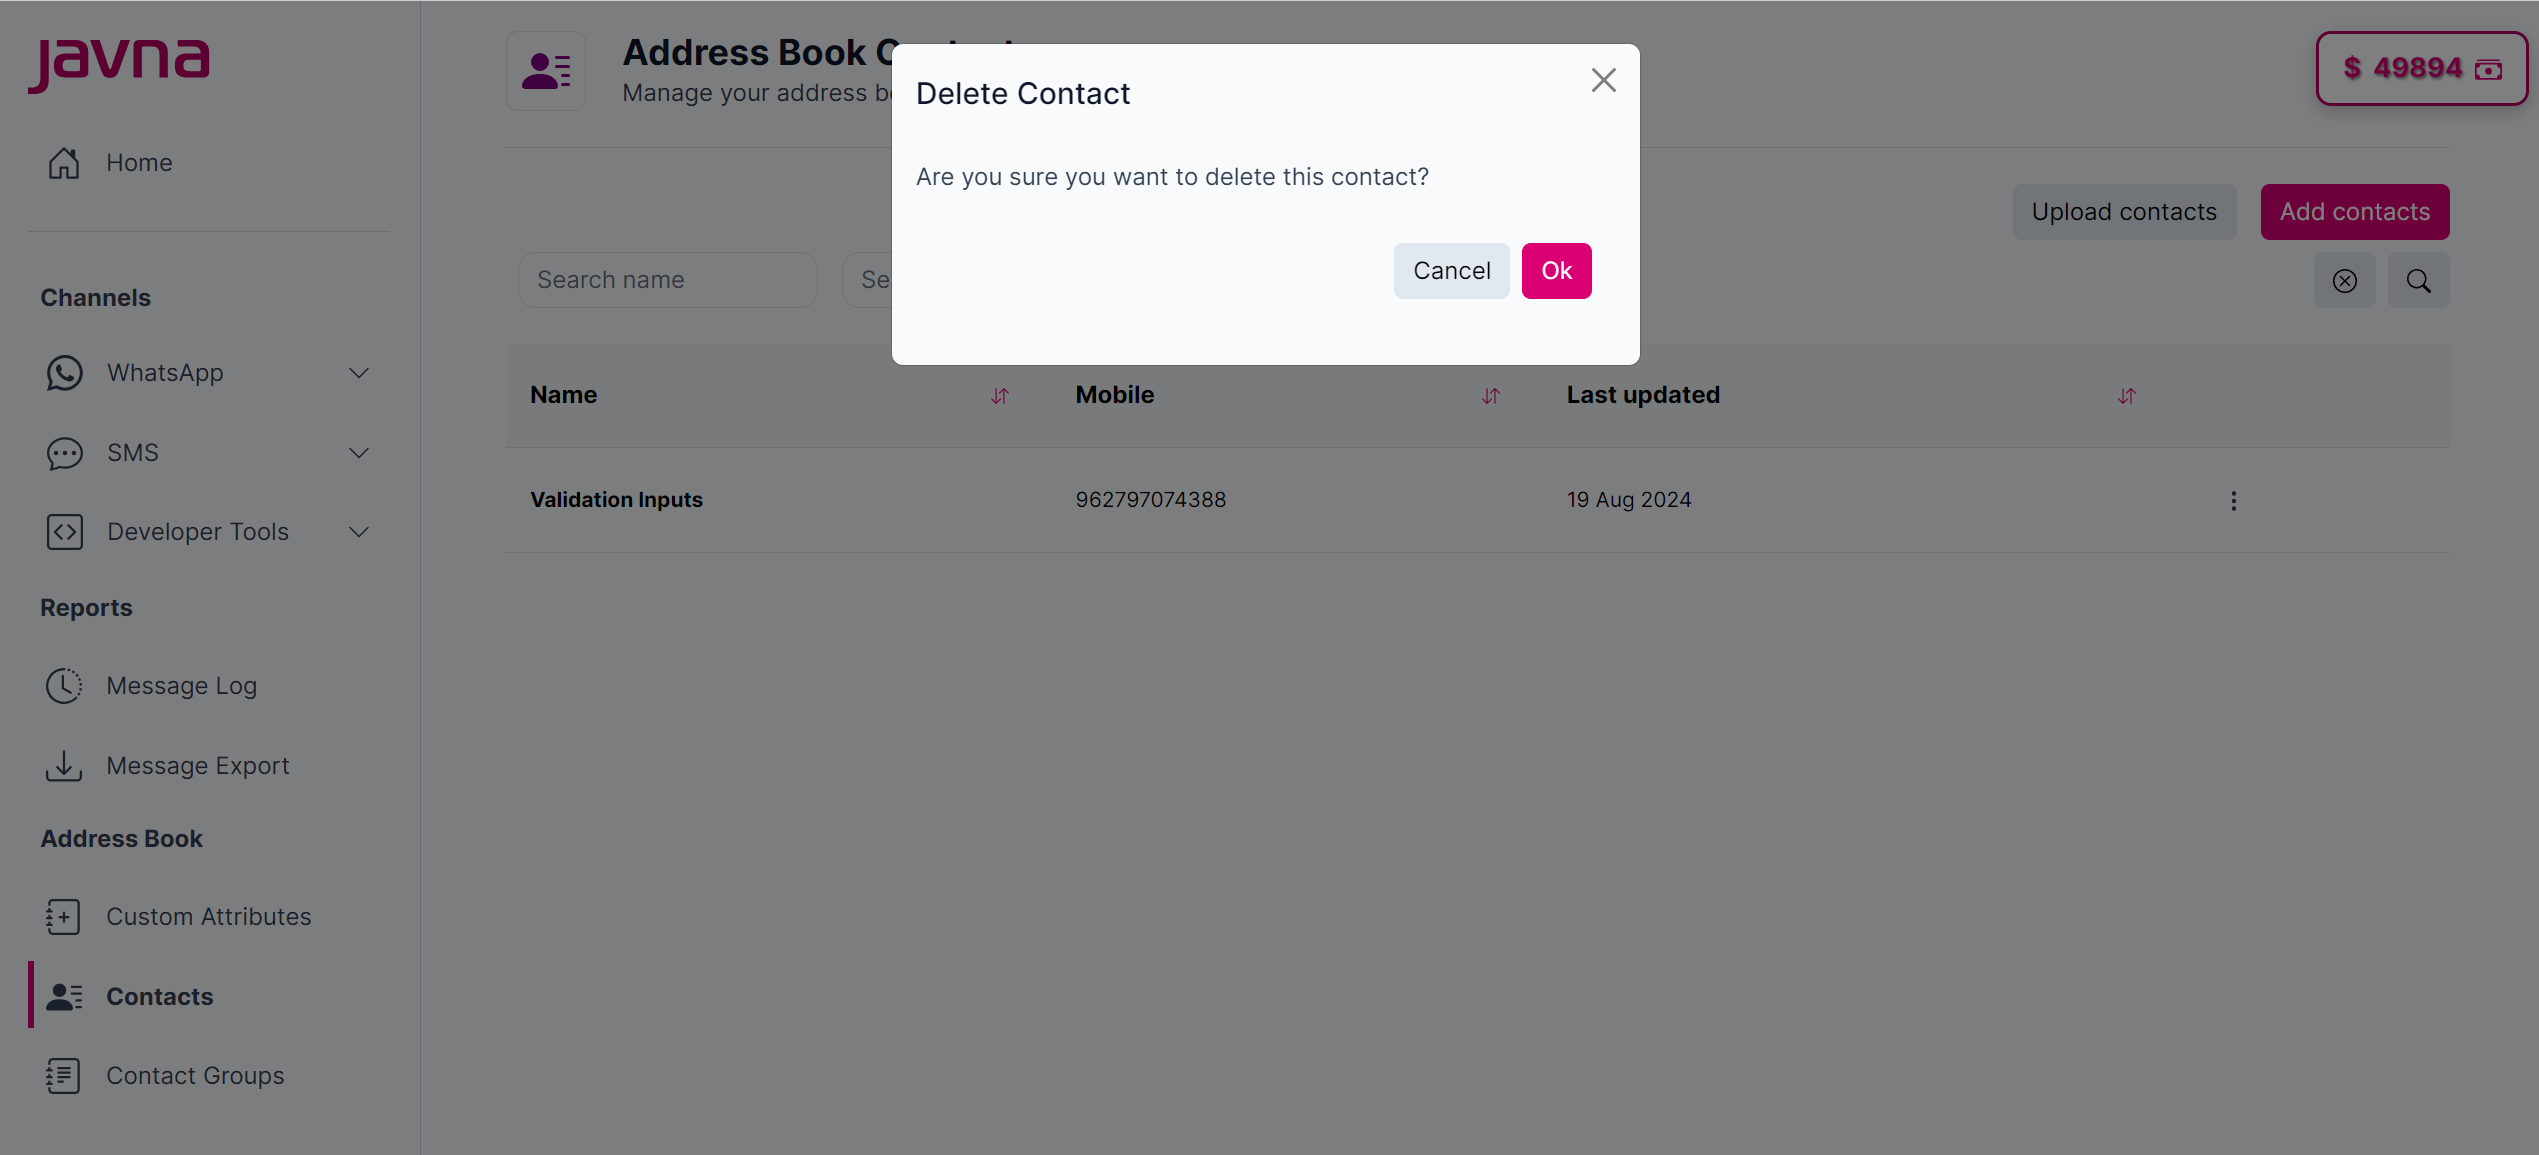
Task: Select Contacts in the Address Book menu
Action: point(159,996)
